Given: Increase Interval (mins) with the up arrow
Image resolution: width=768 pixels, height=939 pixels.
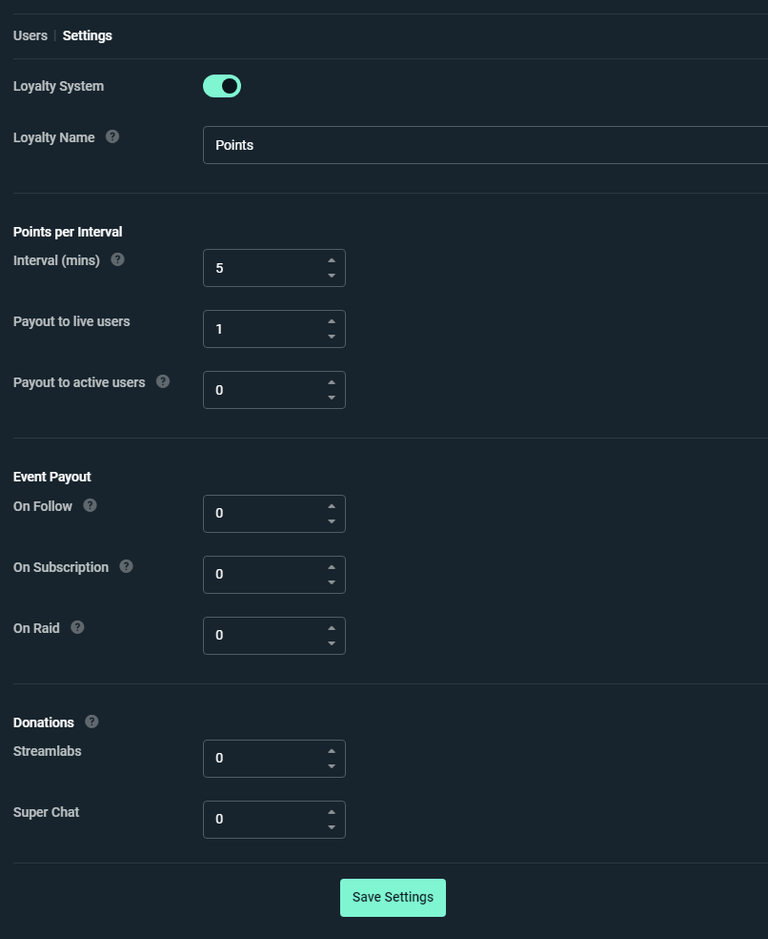Looking at the screenshot, I should tap(332, 262).
